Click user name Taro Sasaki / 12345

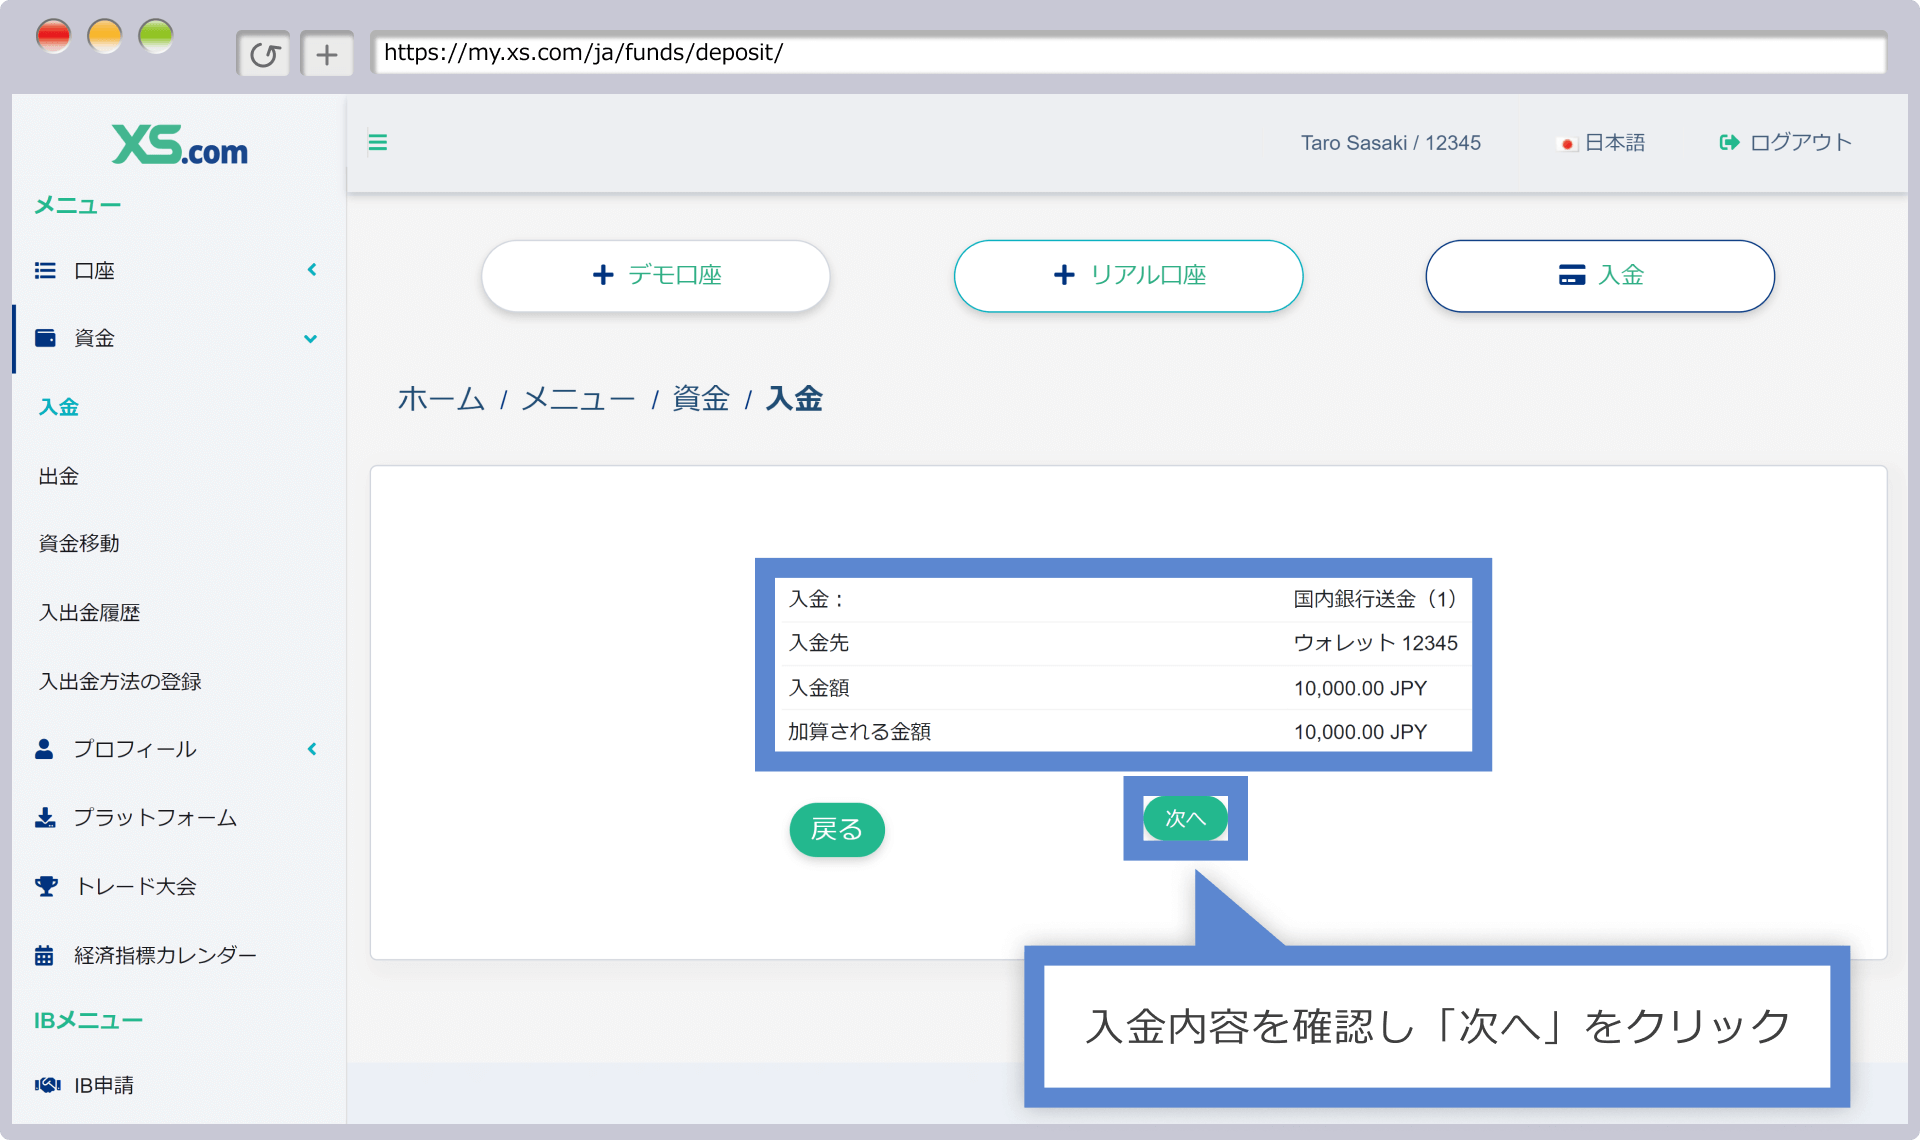1390,143
